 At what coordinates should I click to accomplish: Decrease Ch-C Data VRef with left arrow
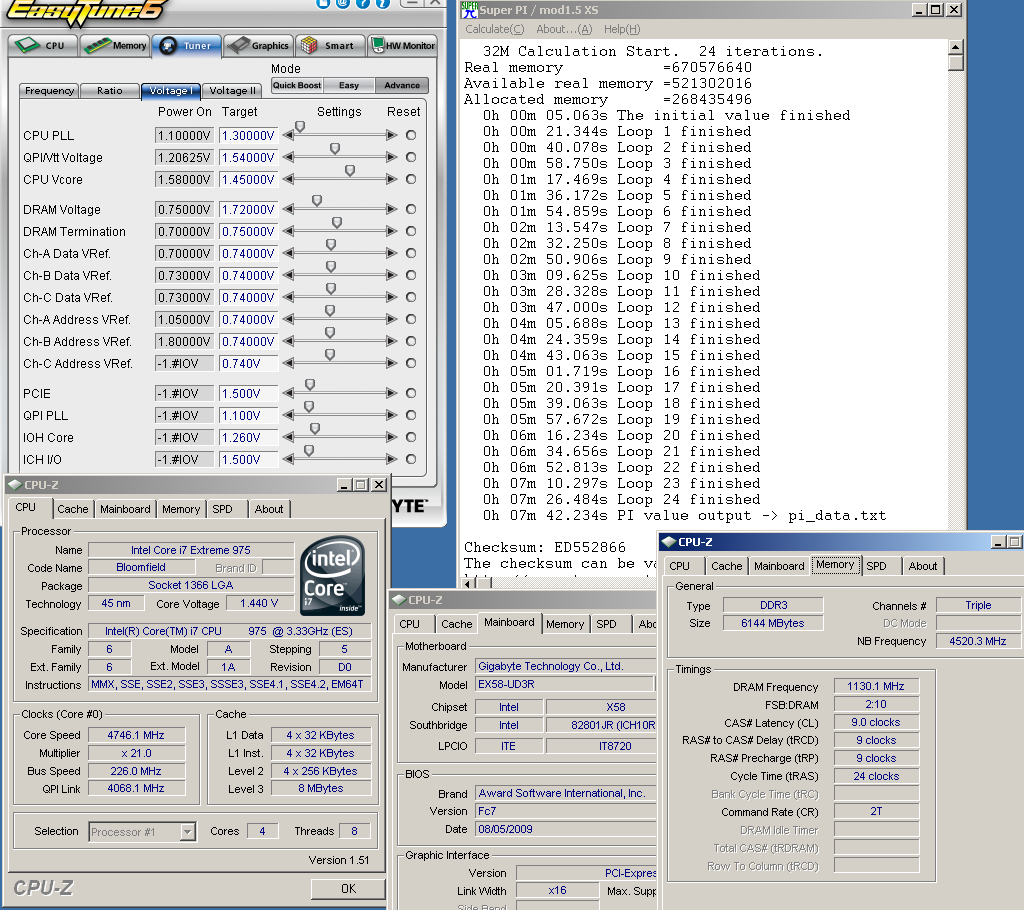(288, 297)
